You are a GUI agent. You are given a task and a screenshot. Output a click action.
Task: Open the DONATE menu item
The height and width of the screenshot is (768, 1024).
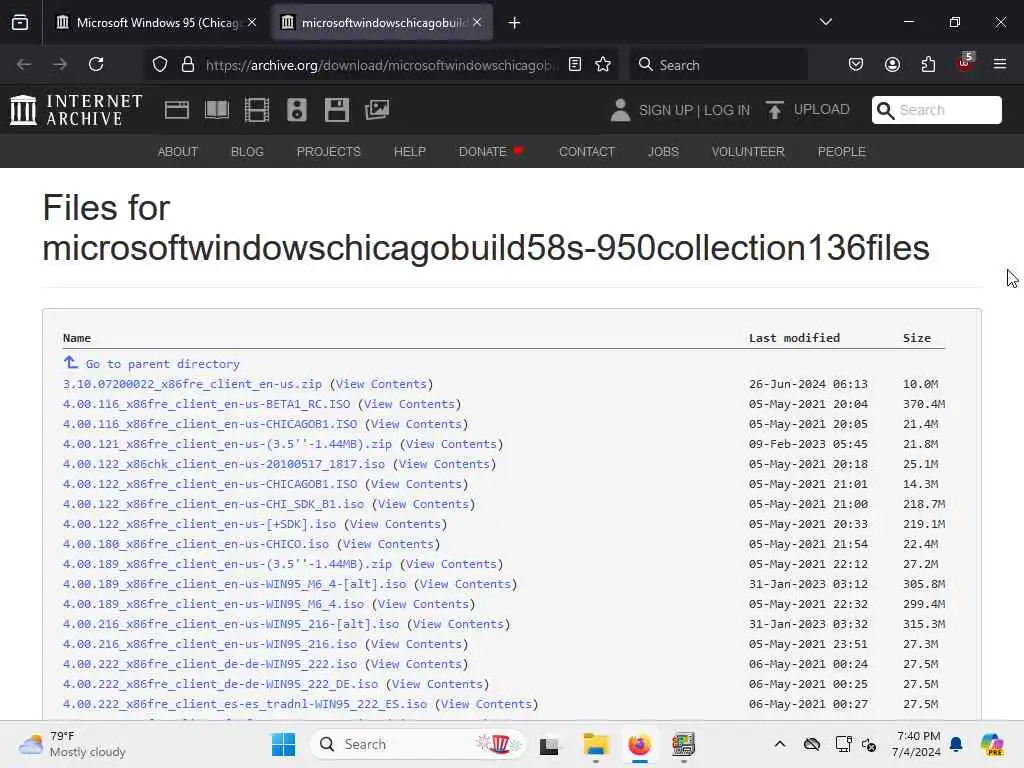491,152
